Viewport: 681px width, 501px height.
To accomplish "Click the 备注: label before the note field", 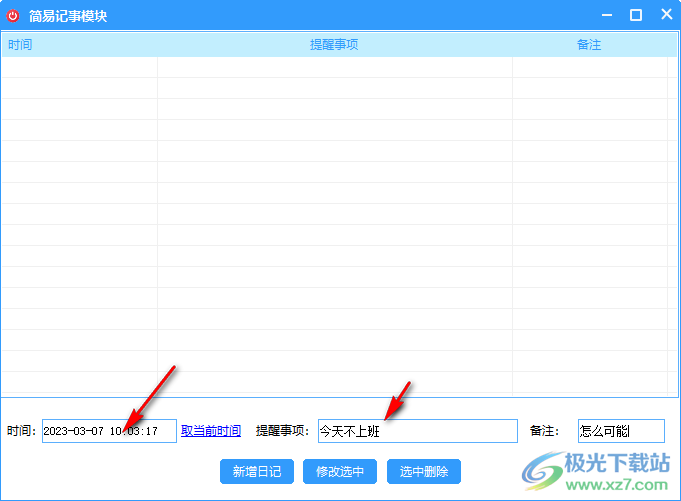I will [x=544, y=431].
